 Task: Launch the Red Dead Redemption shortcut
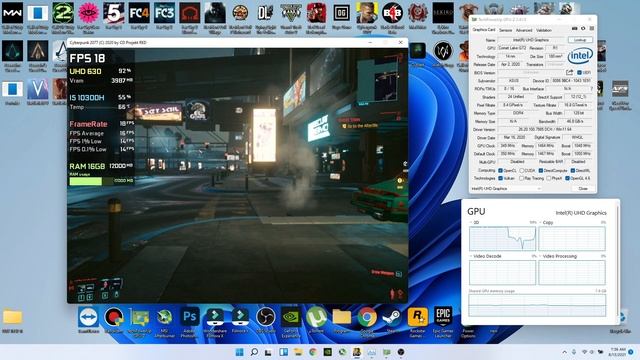pyautogui.click(x=316, y=13)
